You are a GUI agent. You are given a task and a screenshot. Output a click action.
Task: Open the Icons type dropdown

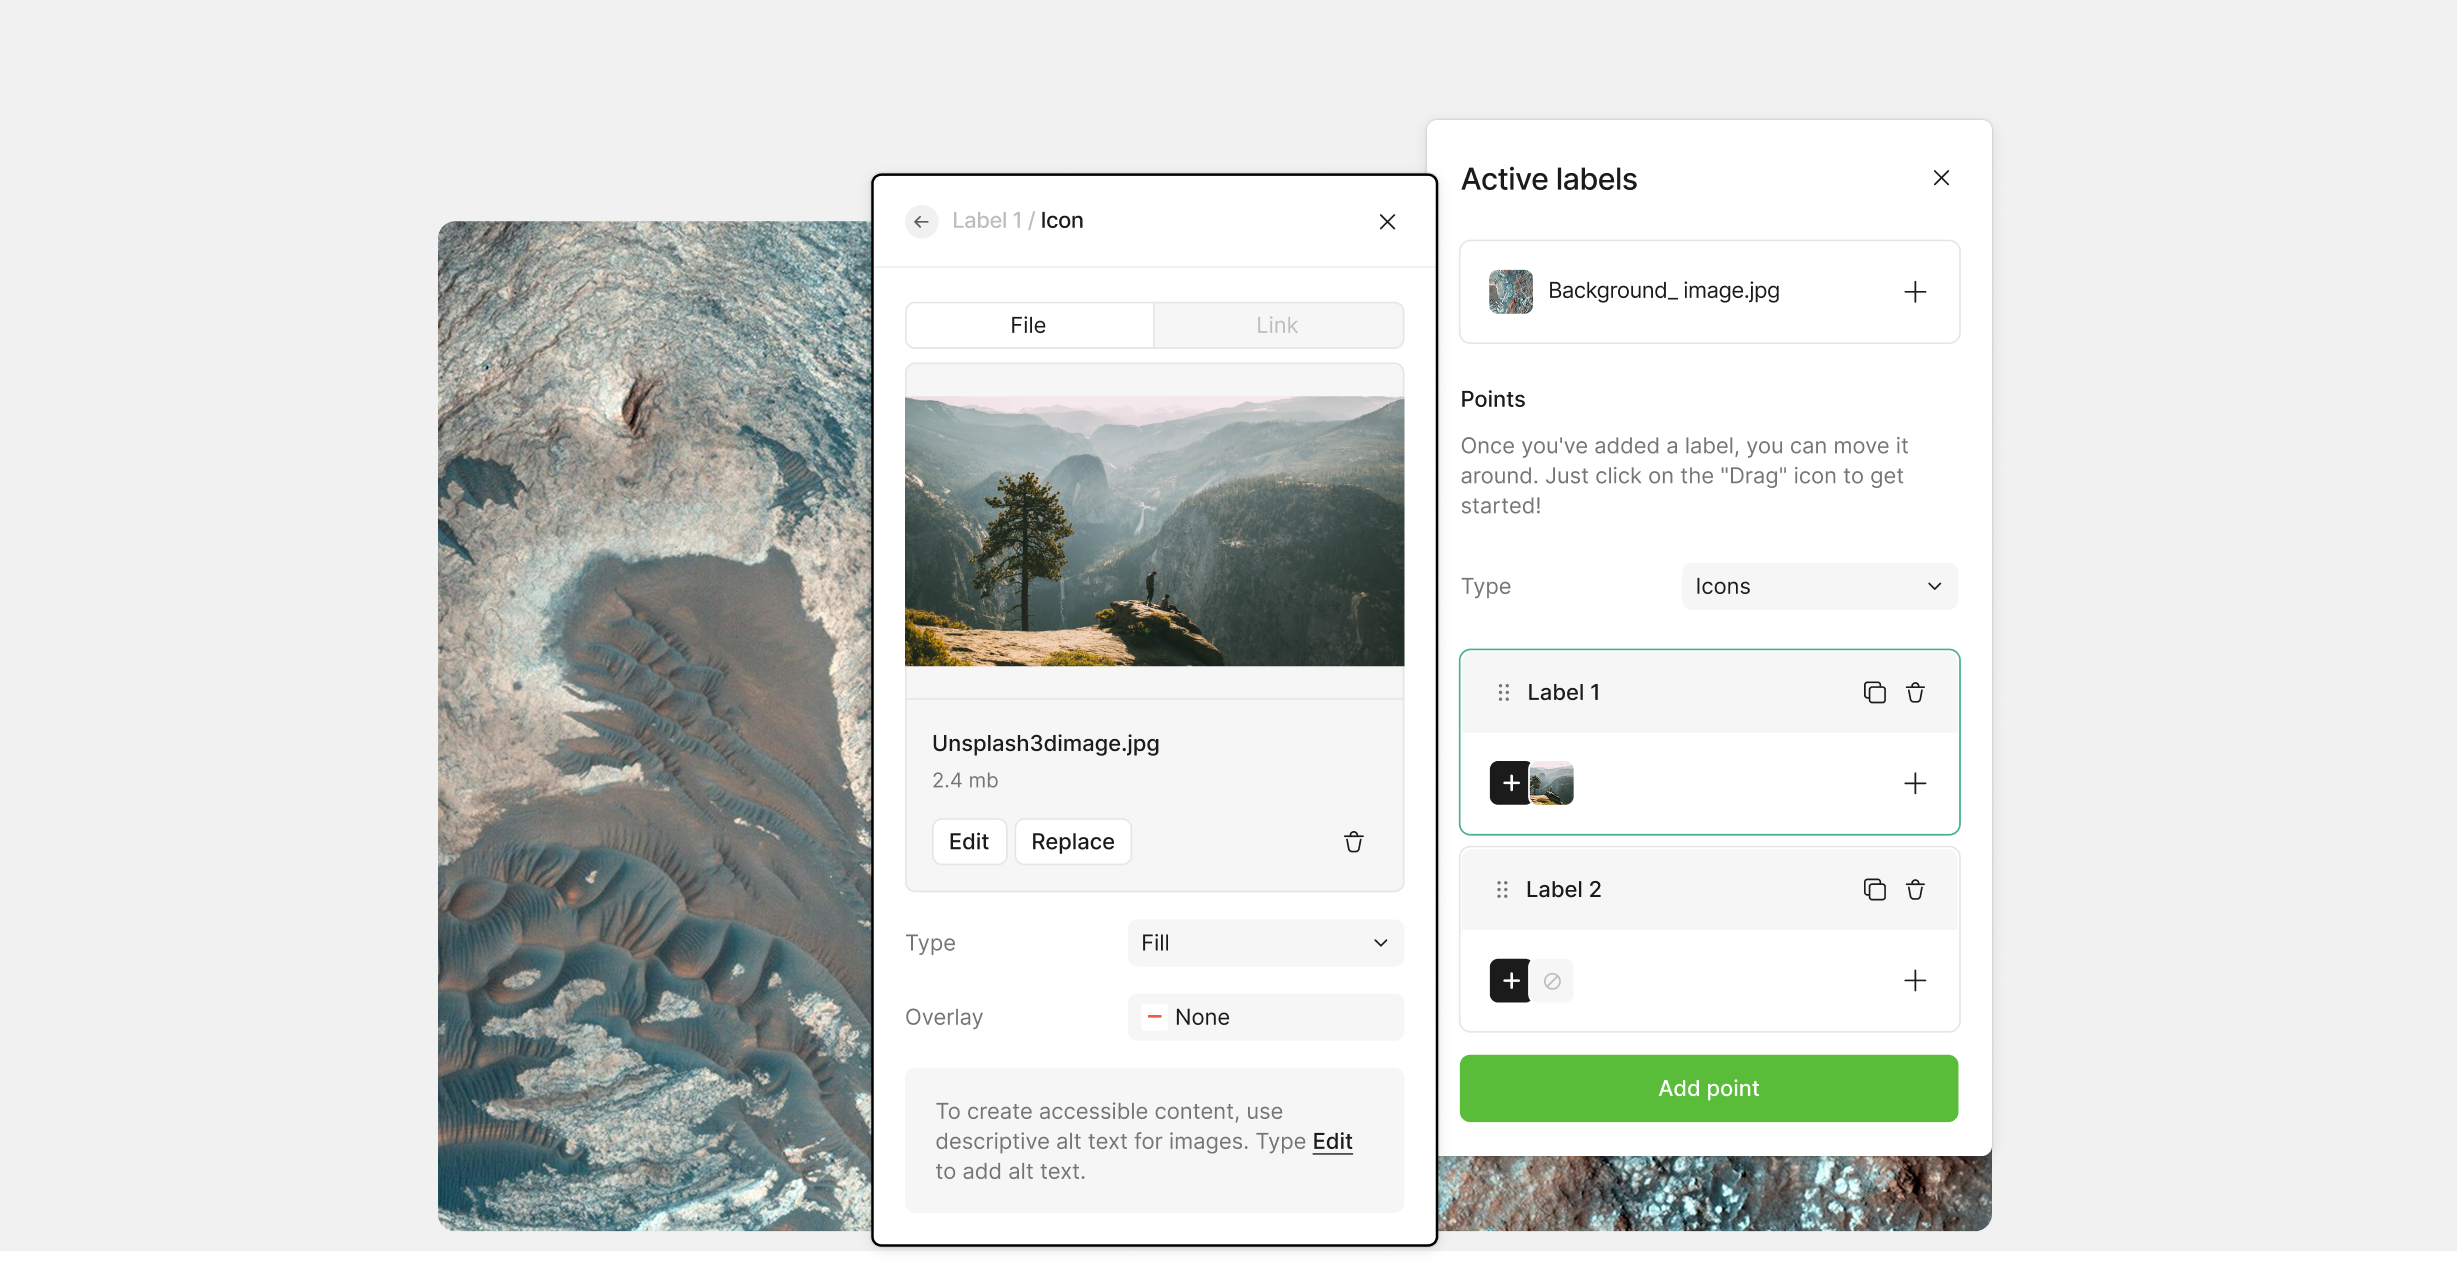[1819, 586]
